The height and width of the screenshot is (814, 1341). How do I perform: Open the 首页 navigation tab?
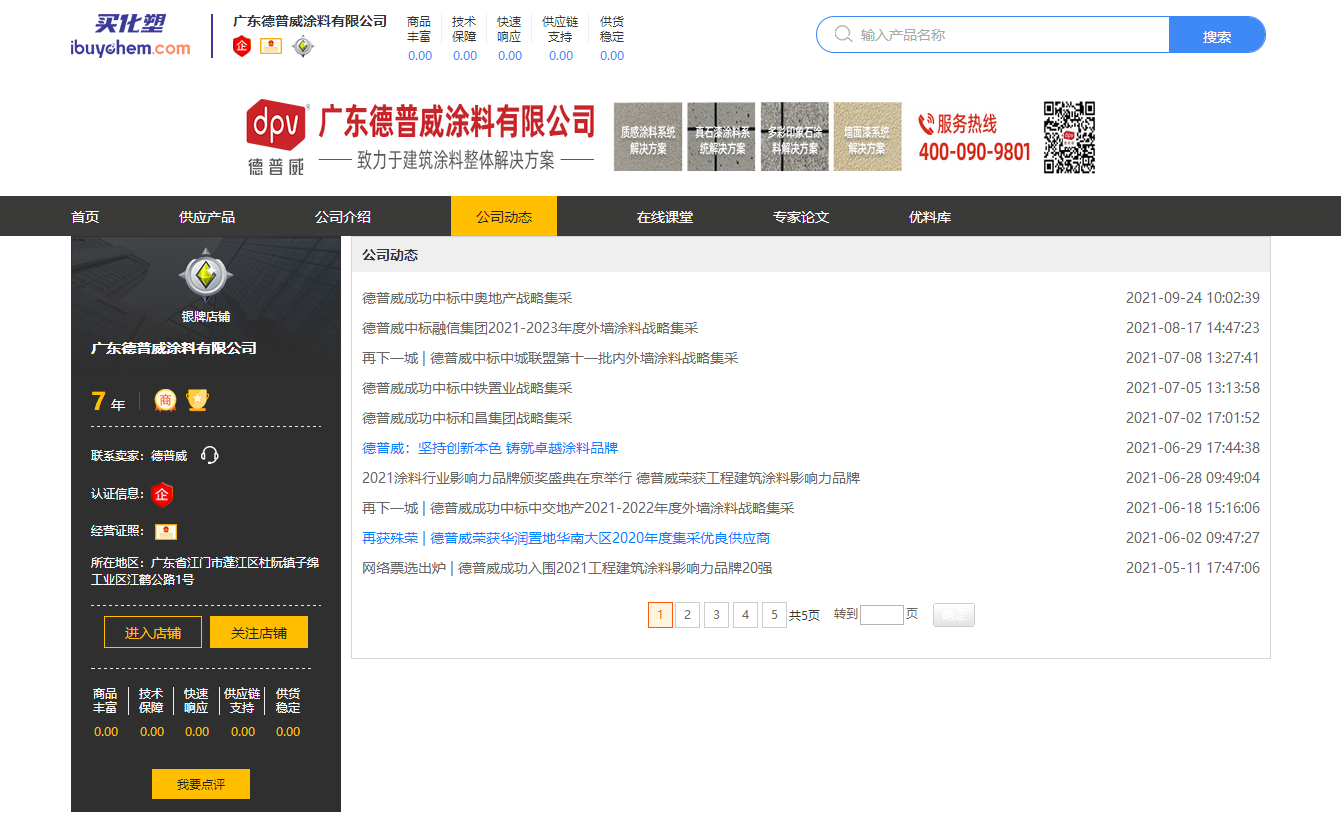(85, 216)
